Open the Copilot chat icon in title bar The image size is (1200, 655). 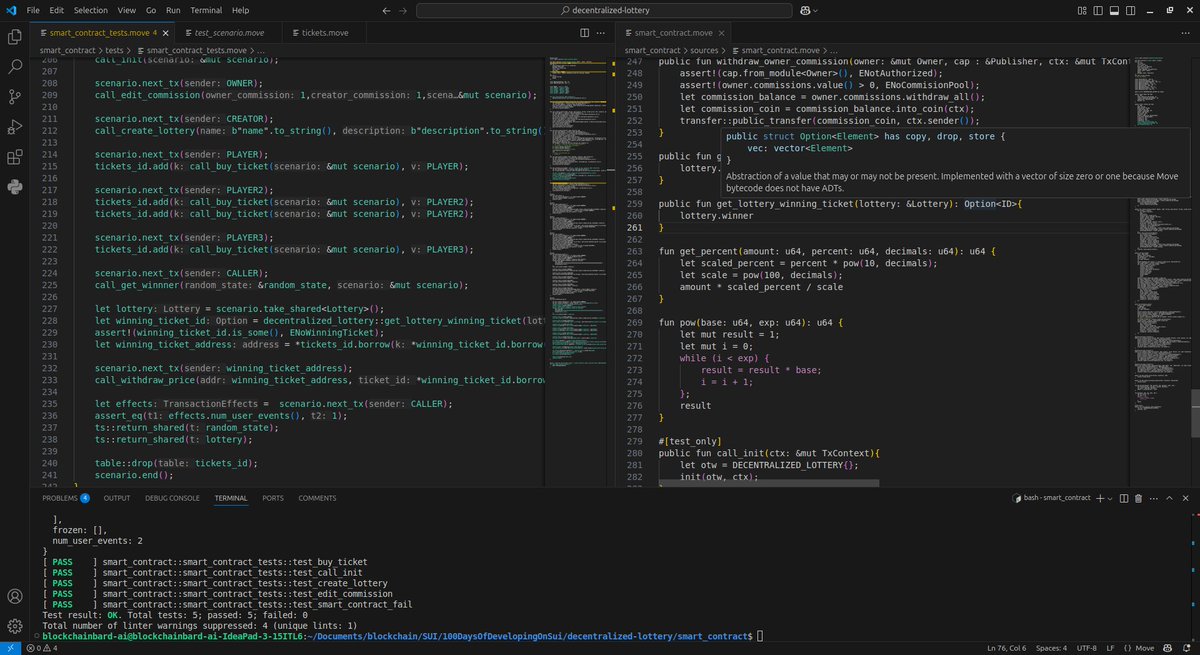803,10
